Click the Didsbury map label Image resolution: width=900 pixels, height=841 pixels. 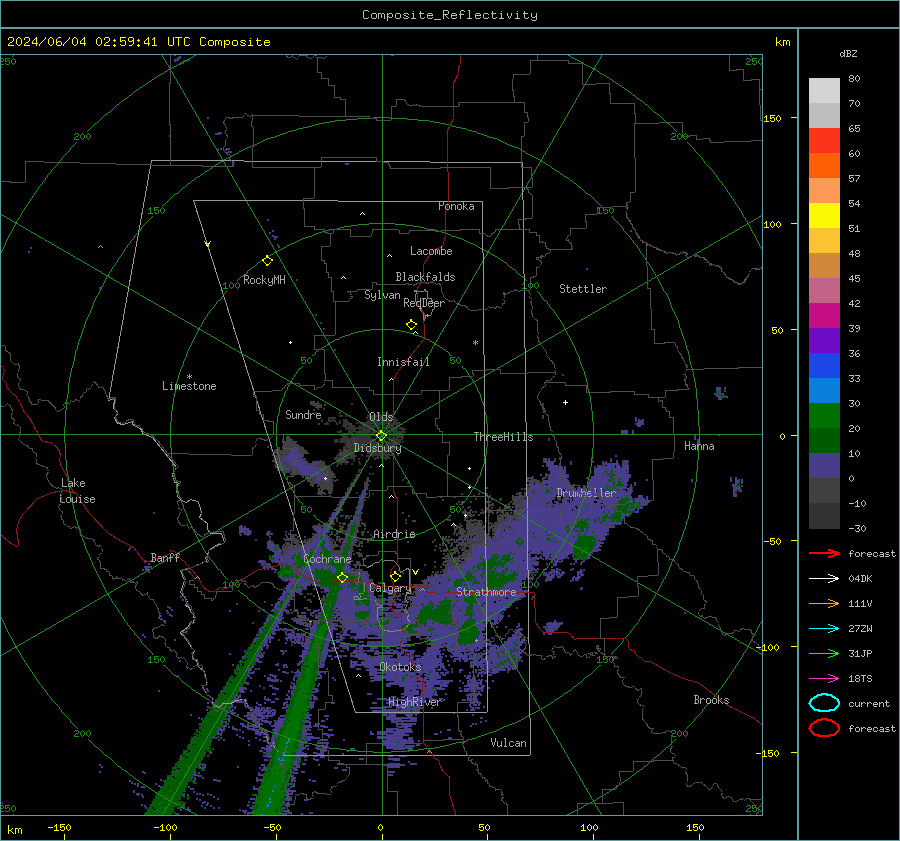tap(377, 448)
